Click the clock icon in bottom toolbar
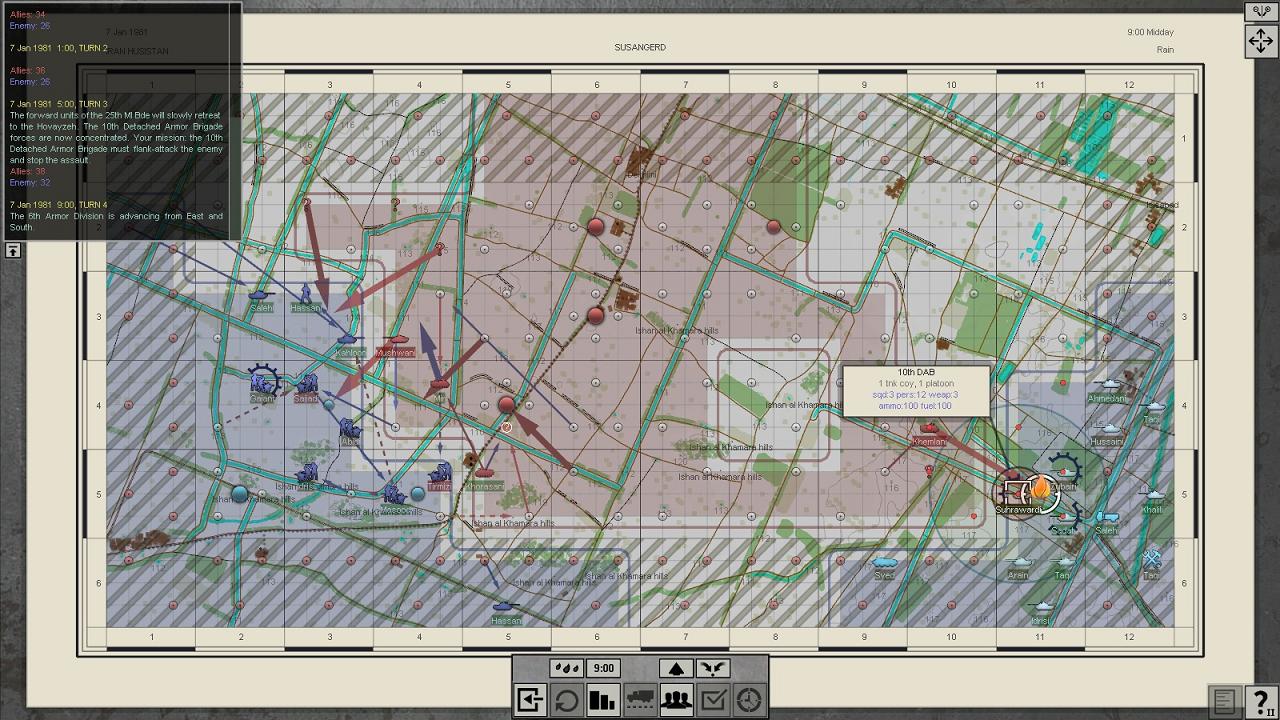 [750, 700]
